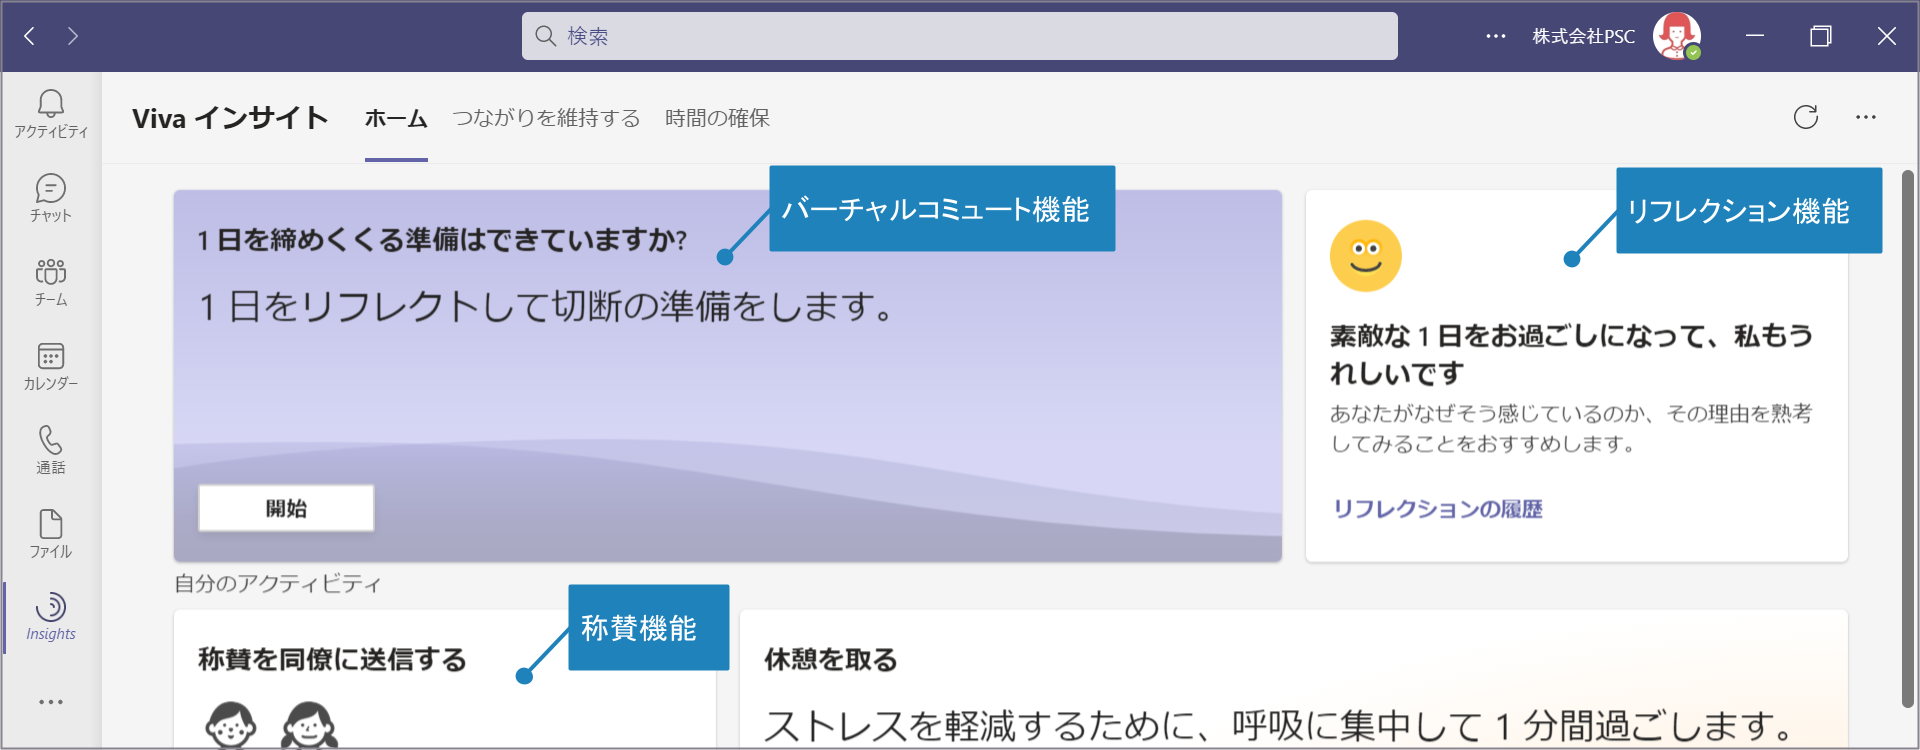Switch to 時間の確保 tab
Image resolution: width=1920 pixels, height=750 pixels.
point(718,118)
